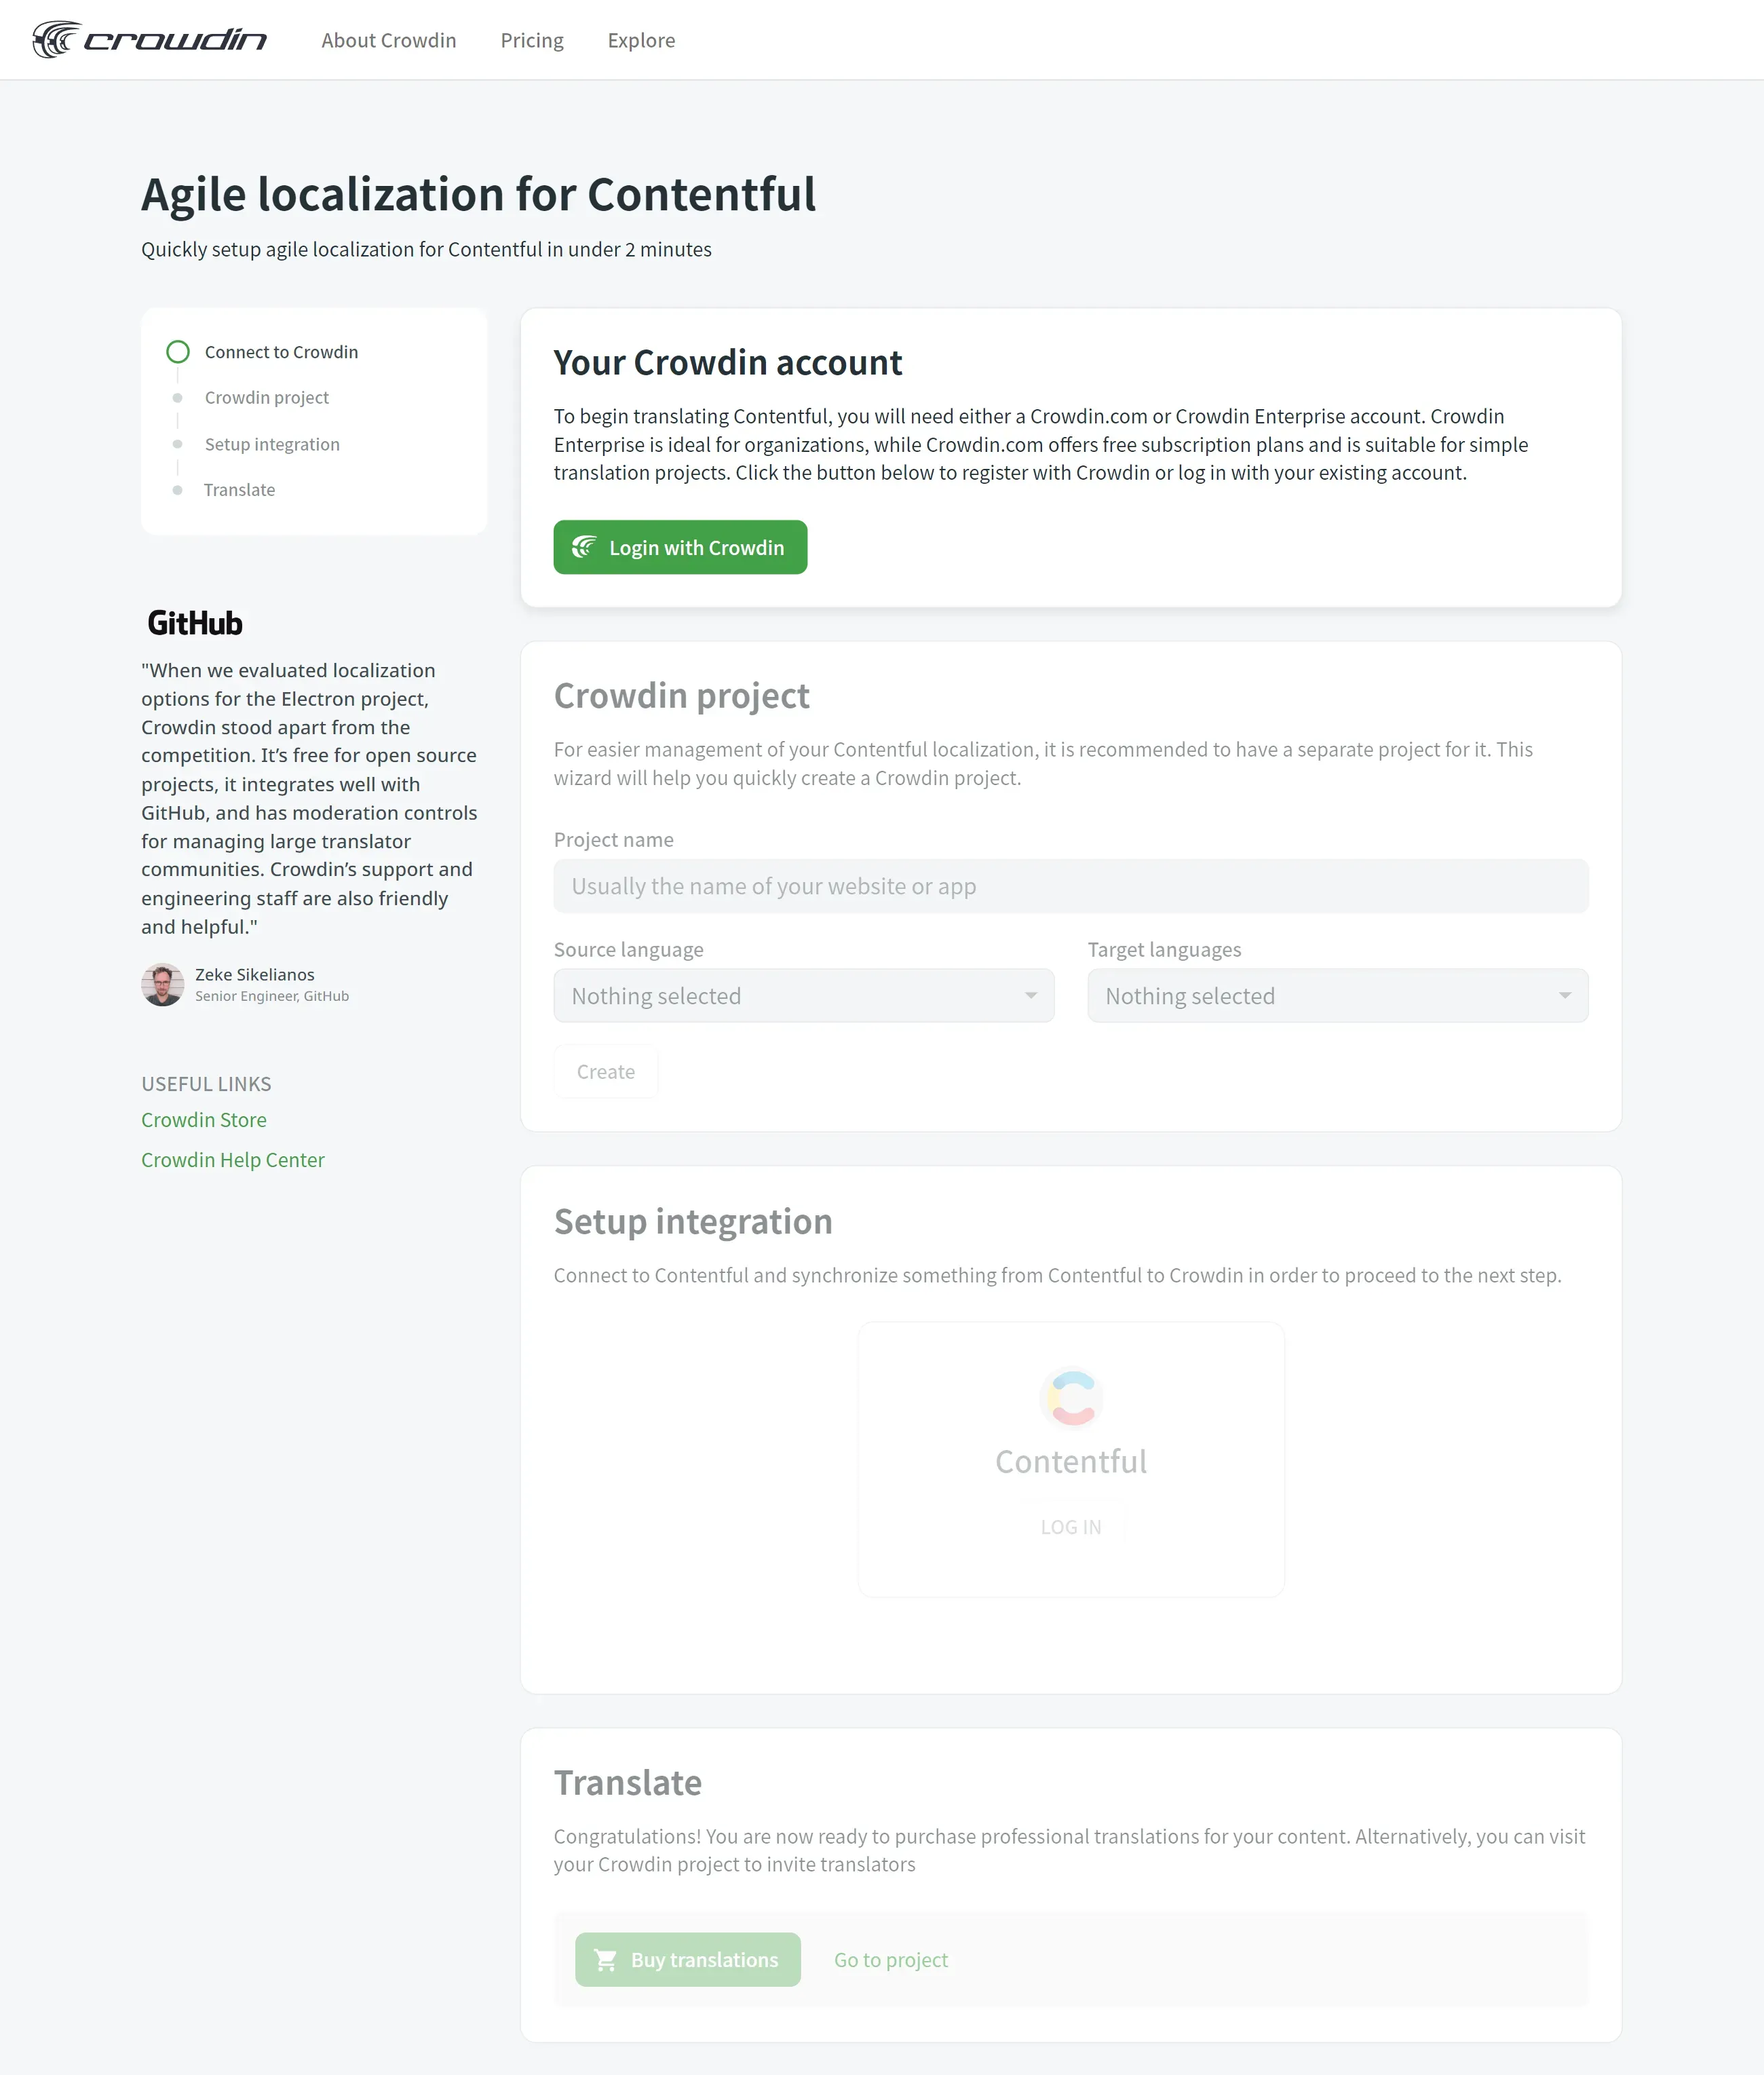Click the shopping cart icon on Buy translations

606,1960
